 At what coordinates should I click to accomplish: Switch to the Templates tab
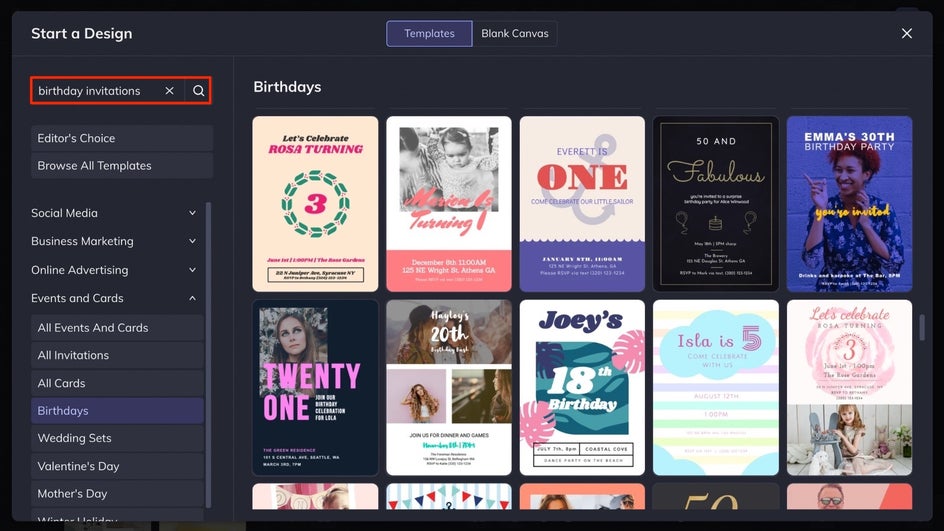[429, 34]
